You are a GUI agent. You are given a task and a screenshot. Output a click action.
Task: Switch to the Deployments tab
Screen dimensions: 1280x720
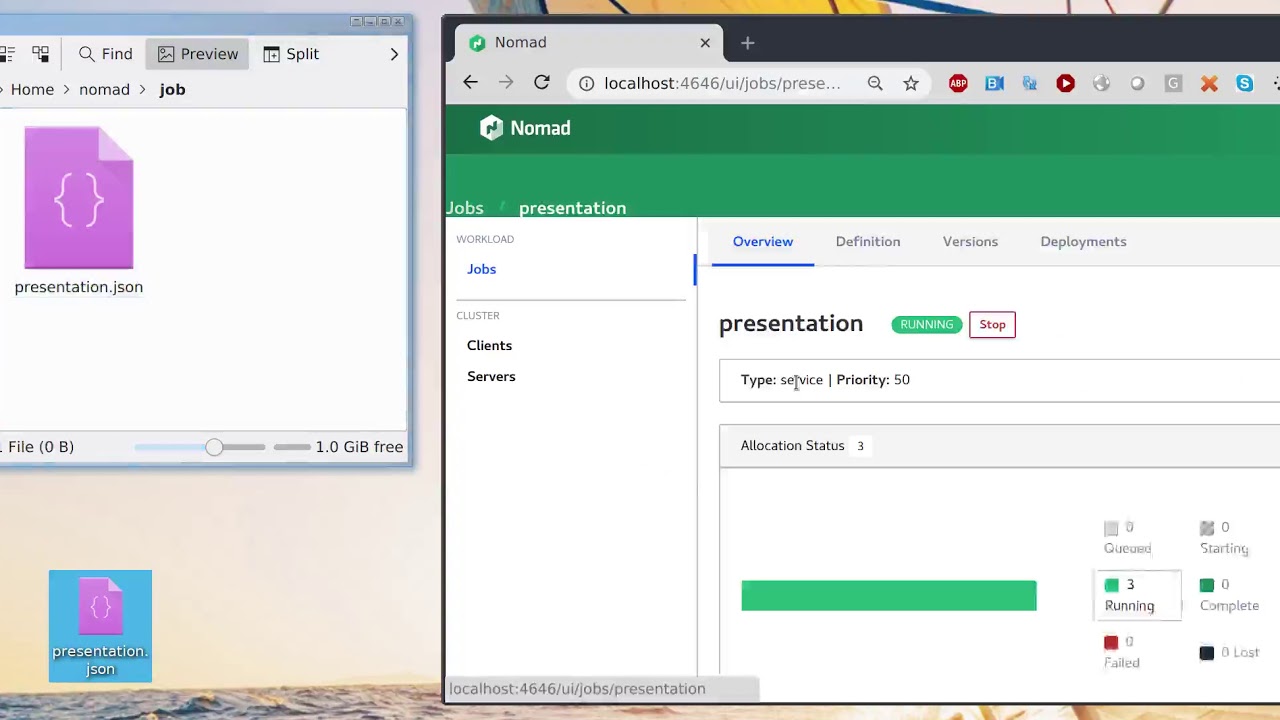(x=1083, y=241)
